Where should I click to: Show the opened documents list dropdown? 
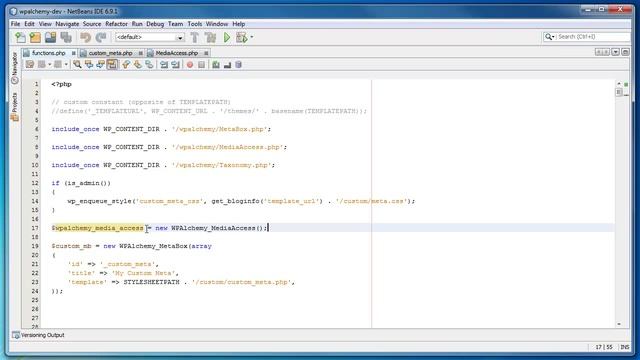[615, 52]
